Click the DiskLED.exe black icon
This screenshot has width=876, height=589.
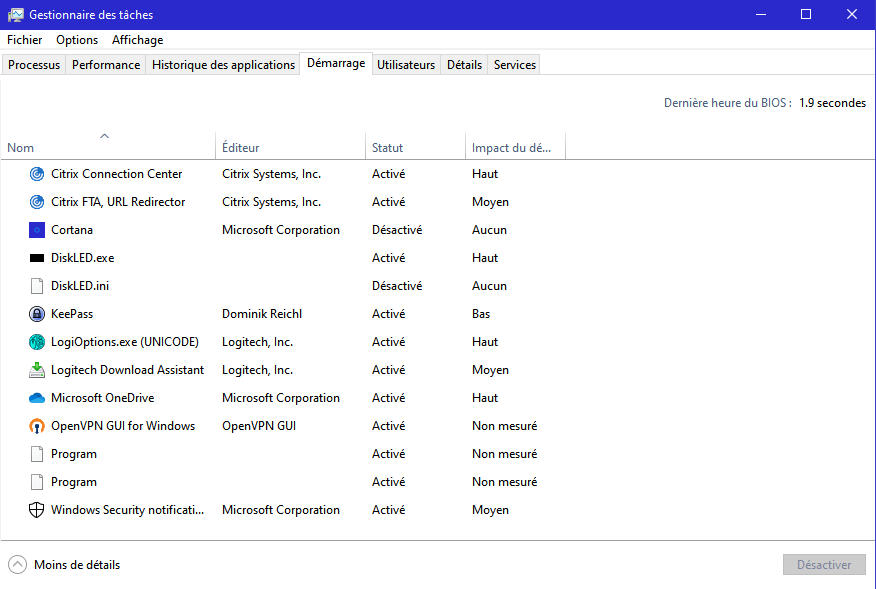click(x=37, y=258)
